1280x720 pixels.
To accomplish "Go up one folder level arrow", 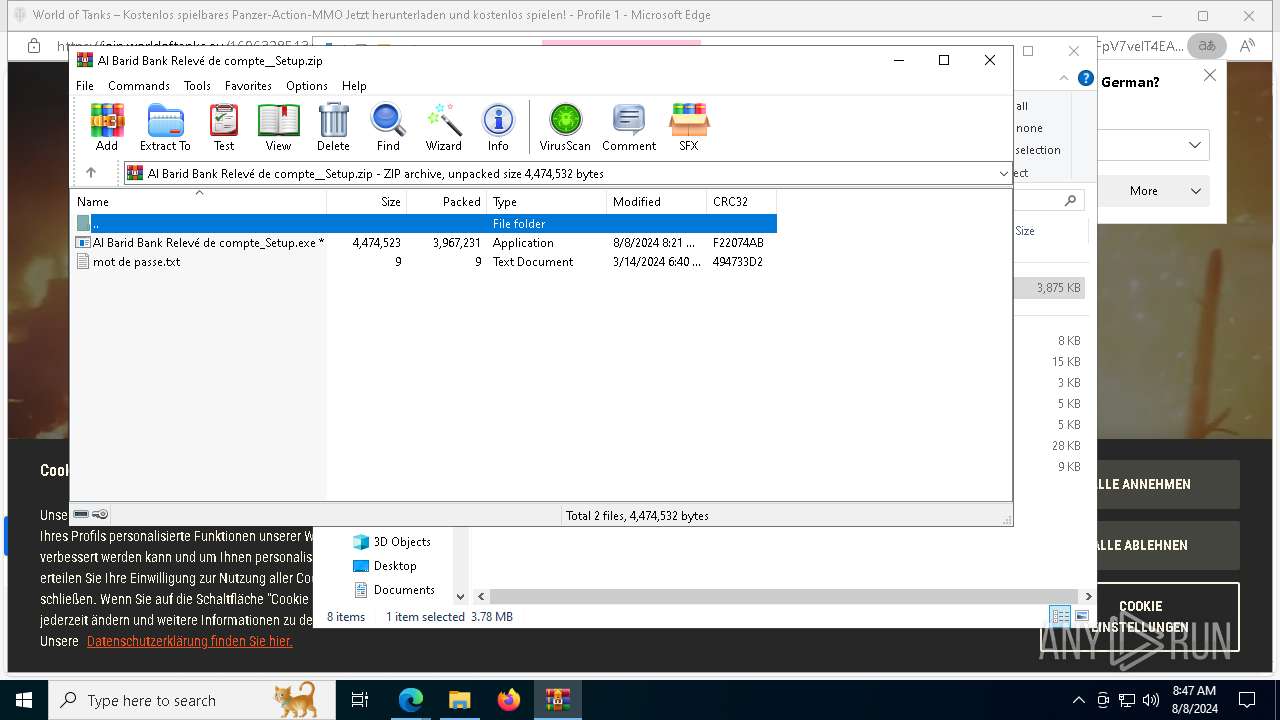I will (91, 173).
